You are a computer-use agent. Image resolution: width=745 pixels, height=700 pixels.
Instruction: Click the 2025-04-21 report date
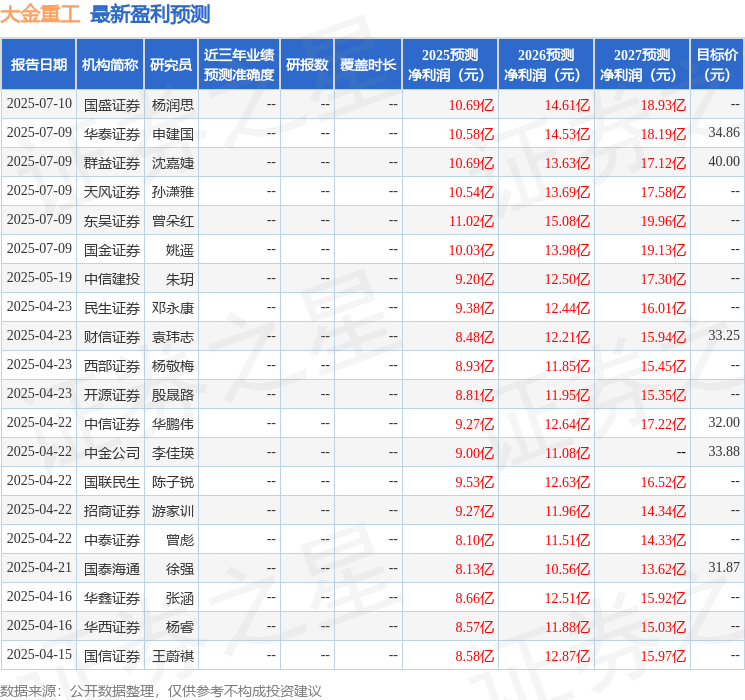(39, 567)
